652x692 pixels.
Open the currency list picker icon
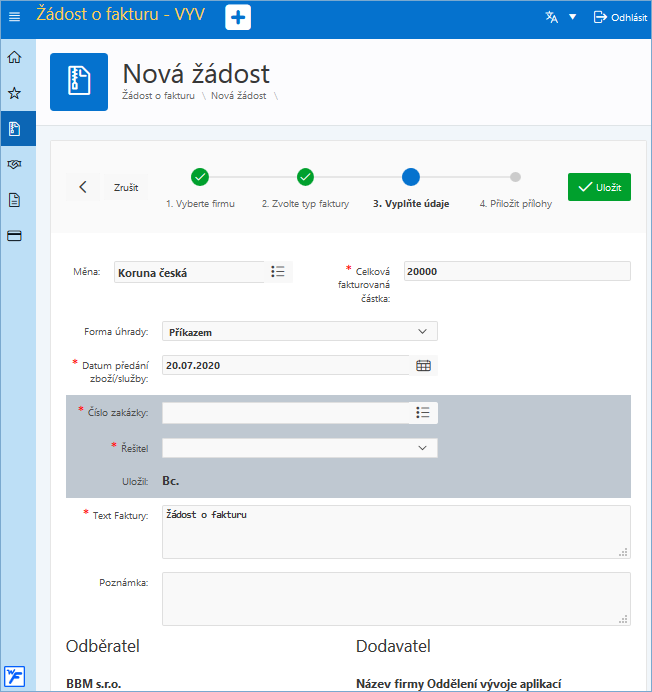point(278,272)
